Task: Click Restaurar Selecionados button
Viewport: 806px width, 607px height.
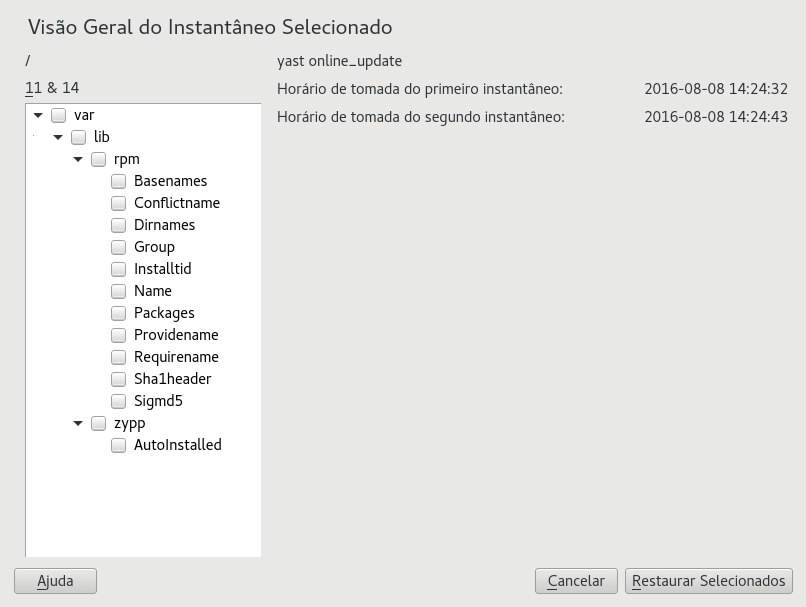Action: pos(709,581)
